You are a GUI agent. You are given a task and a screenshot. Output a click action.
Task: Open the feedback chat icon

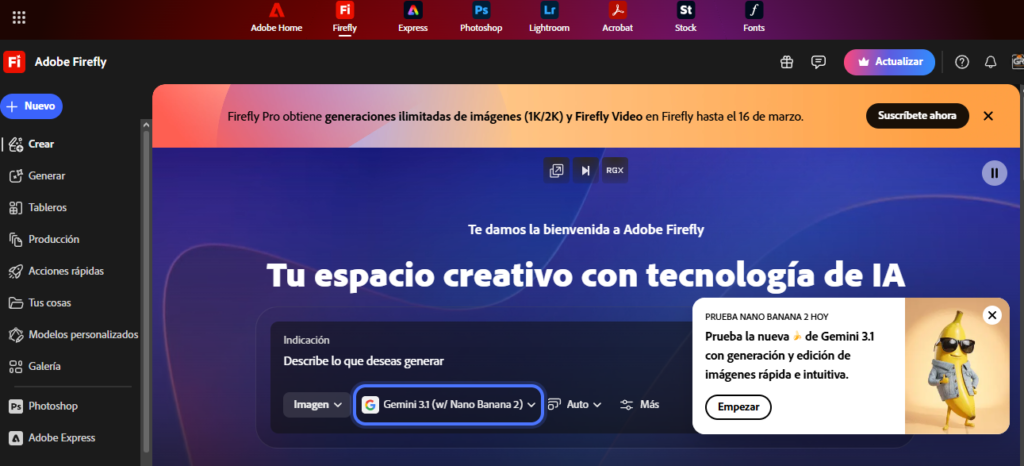(818, 62)
